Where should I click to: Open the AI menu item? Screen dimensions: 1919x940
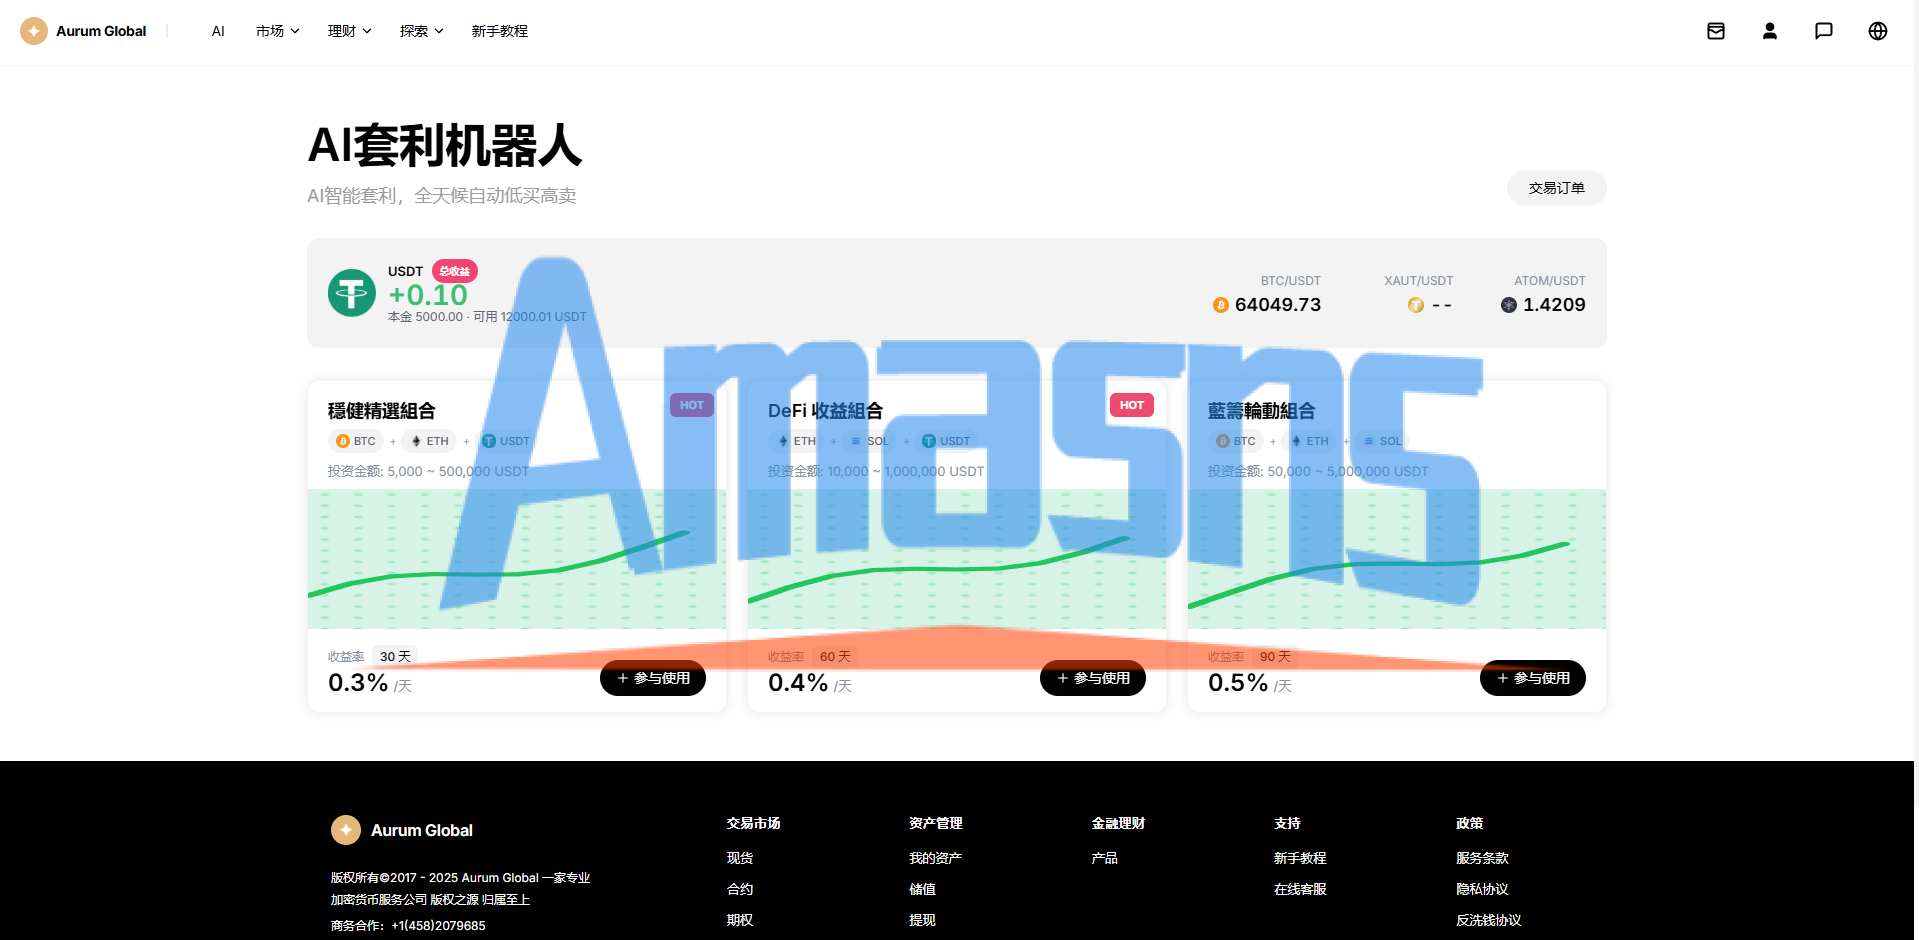tap(218, 31)
